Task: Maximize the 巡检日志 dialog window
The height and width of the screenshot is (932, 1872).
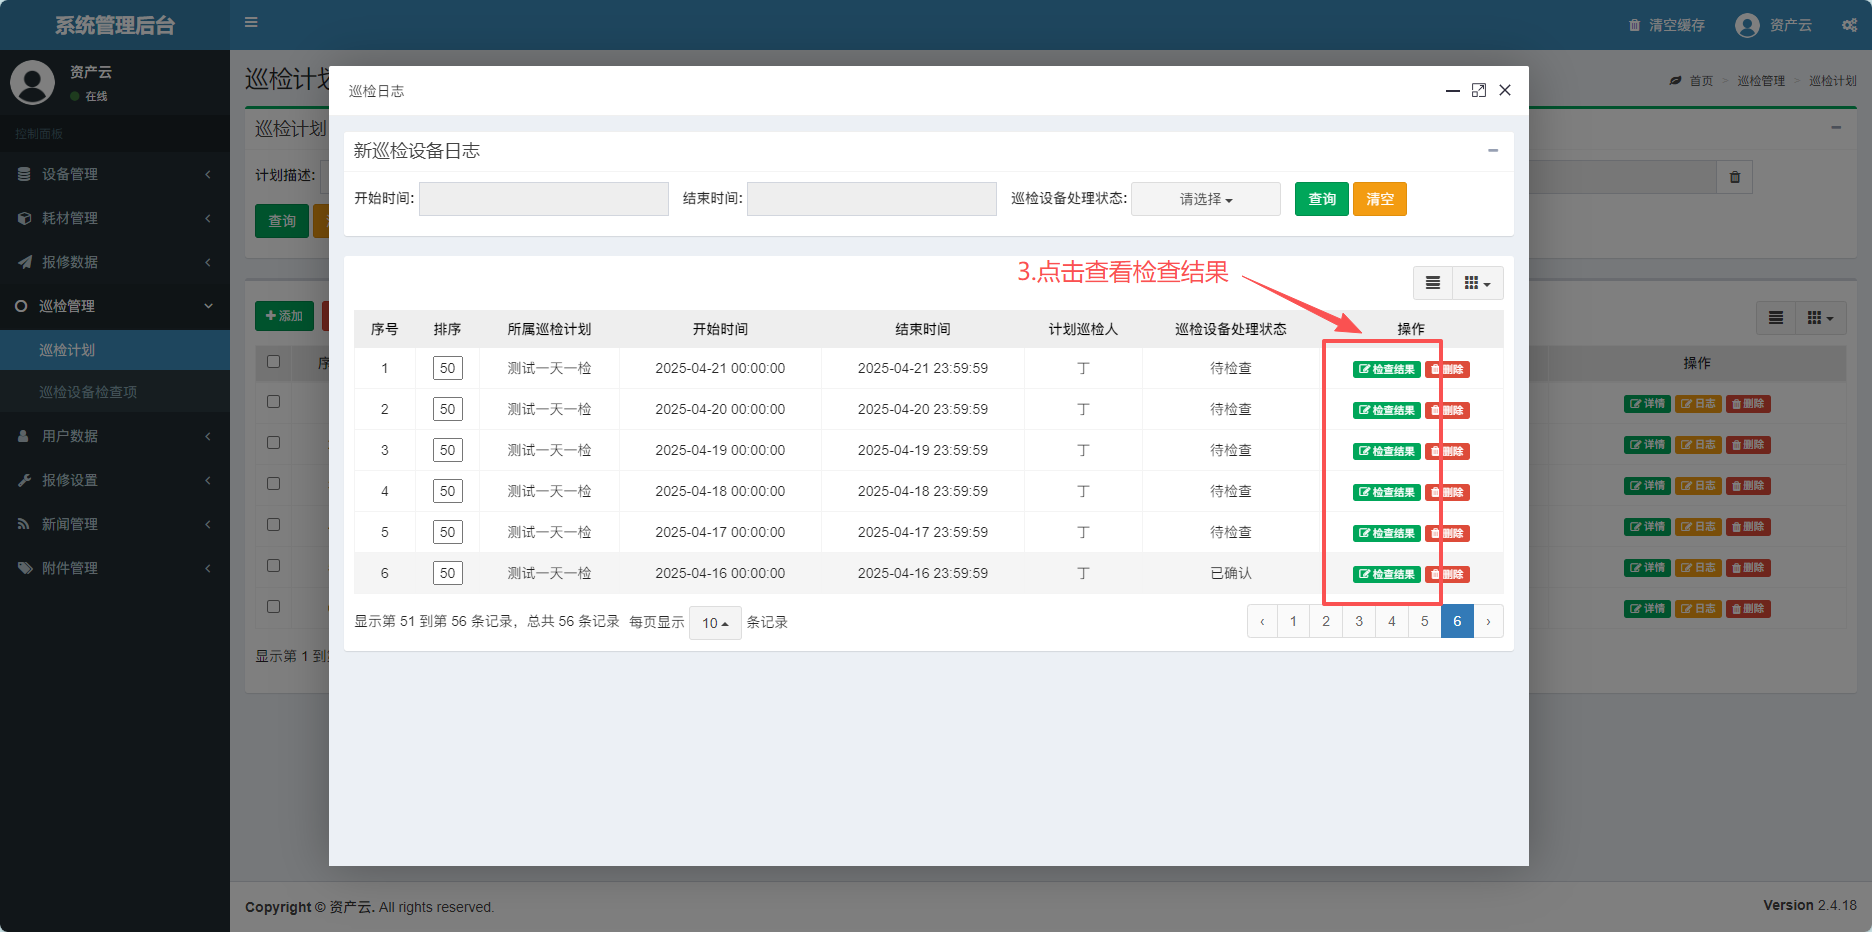Action: point(1479,90)
